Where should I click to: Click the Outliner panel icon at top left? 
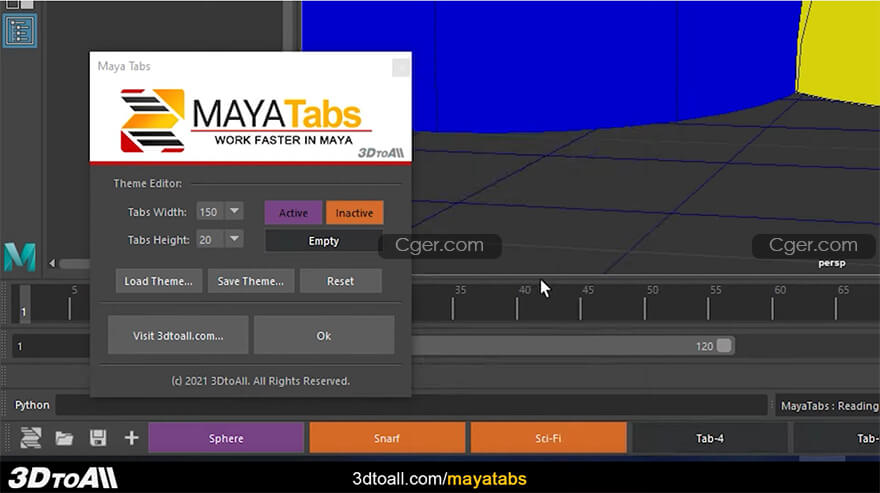(x=20, y=31)
